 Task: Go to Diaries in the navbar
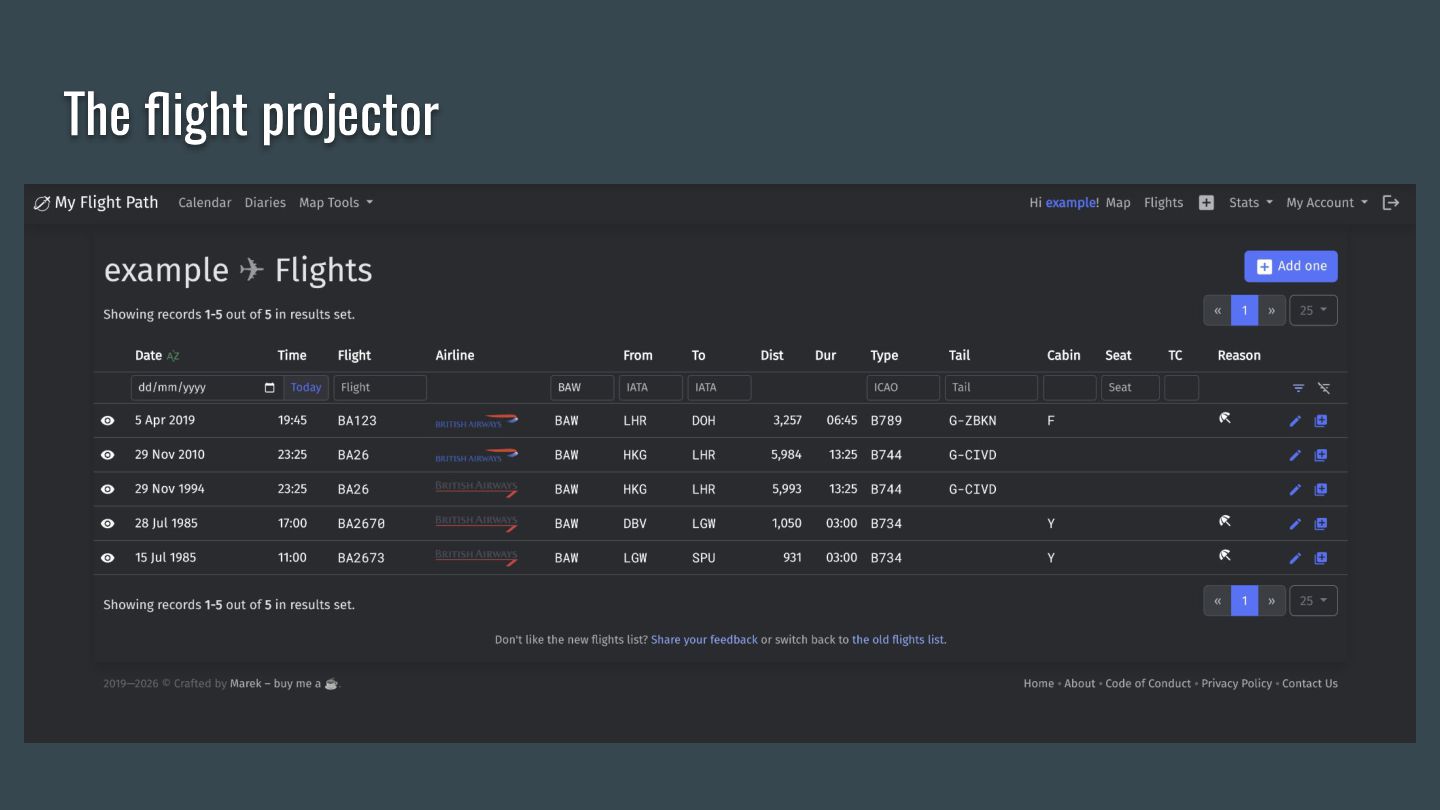(x=265, y=202)
